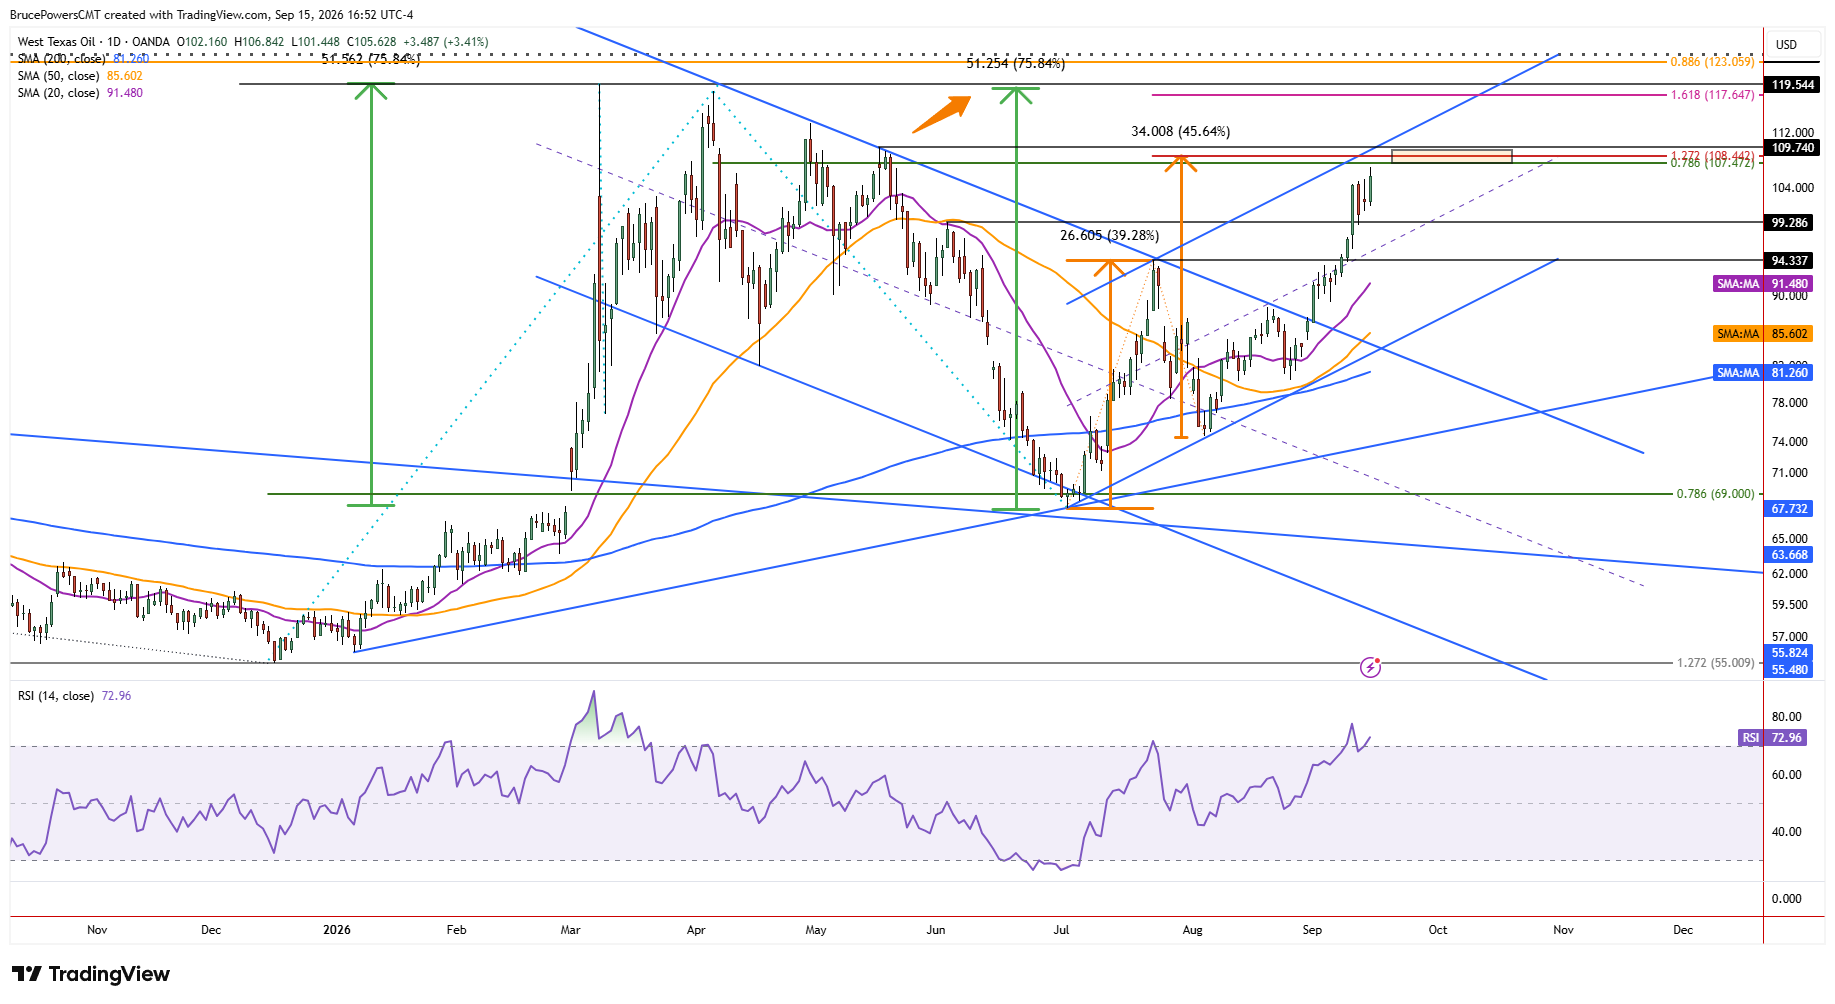Viewport: 1835px width, 1004px height.
Task: Click the 26.605 (39.28%) measurement label
Action: tap(1109, 236)
